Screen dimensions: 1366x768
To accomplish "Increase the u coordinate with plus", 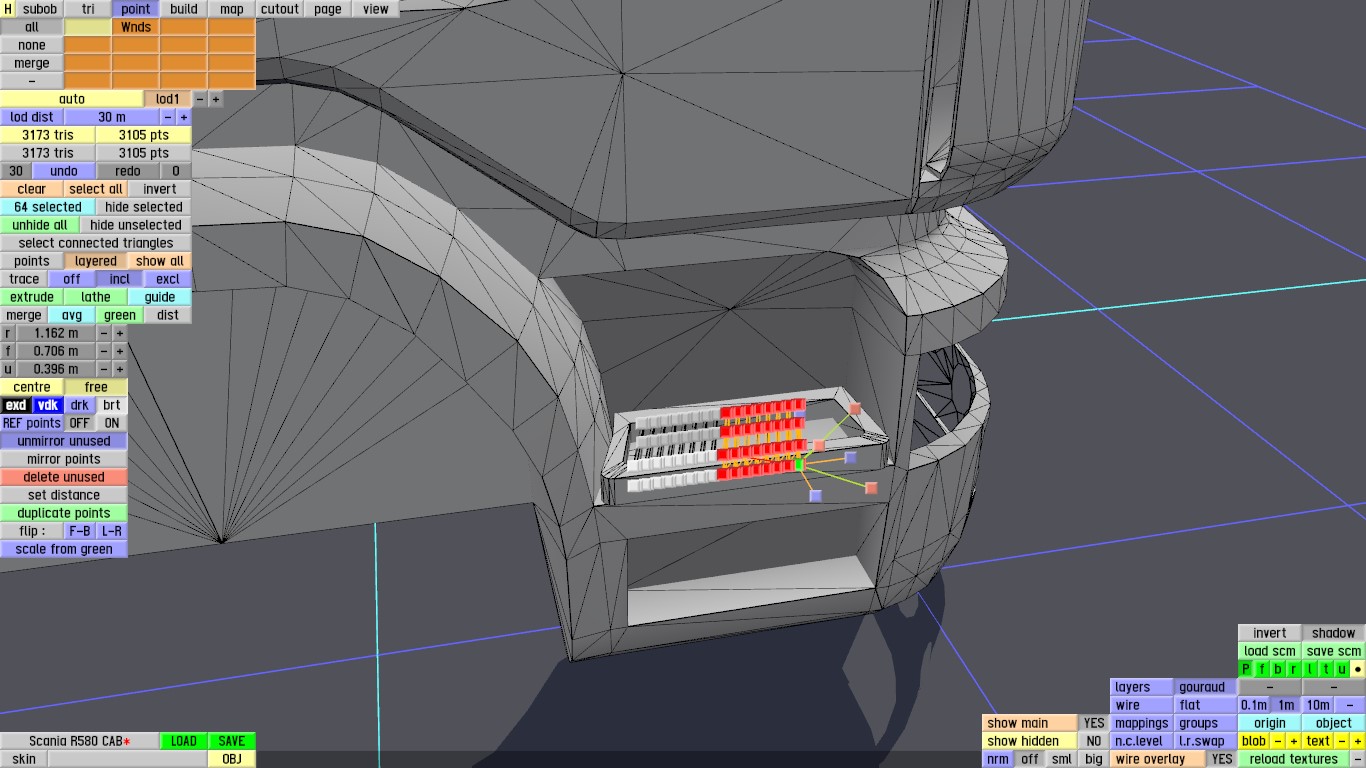I will (120, 369).
